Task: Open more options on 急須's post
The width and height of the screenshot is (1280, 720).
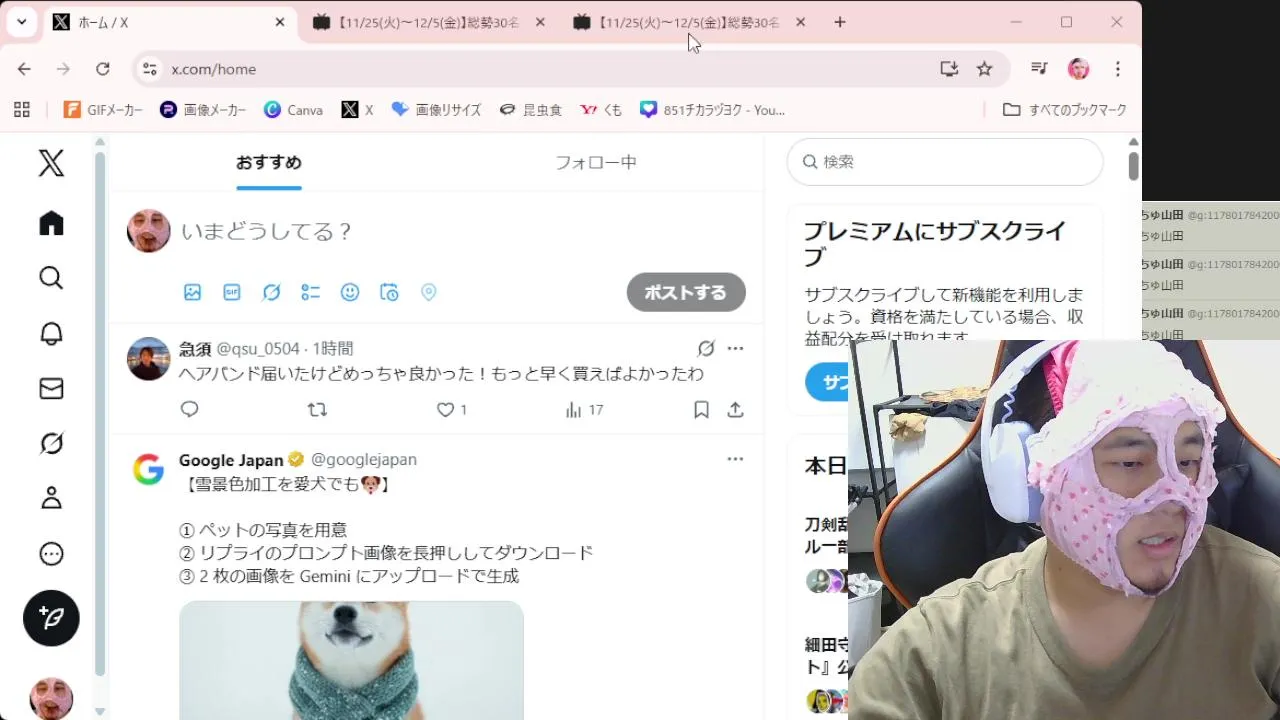Action: click(x=735, y=348)
